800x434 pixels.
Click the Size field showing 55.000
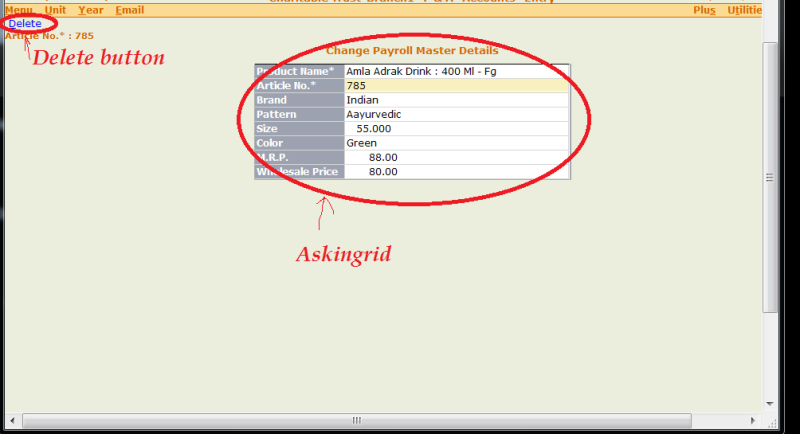pos(457,129)
